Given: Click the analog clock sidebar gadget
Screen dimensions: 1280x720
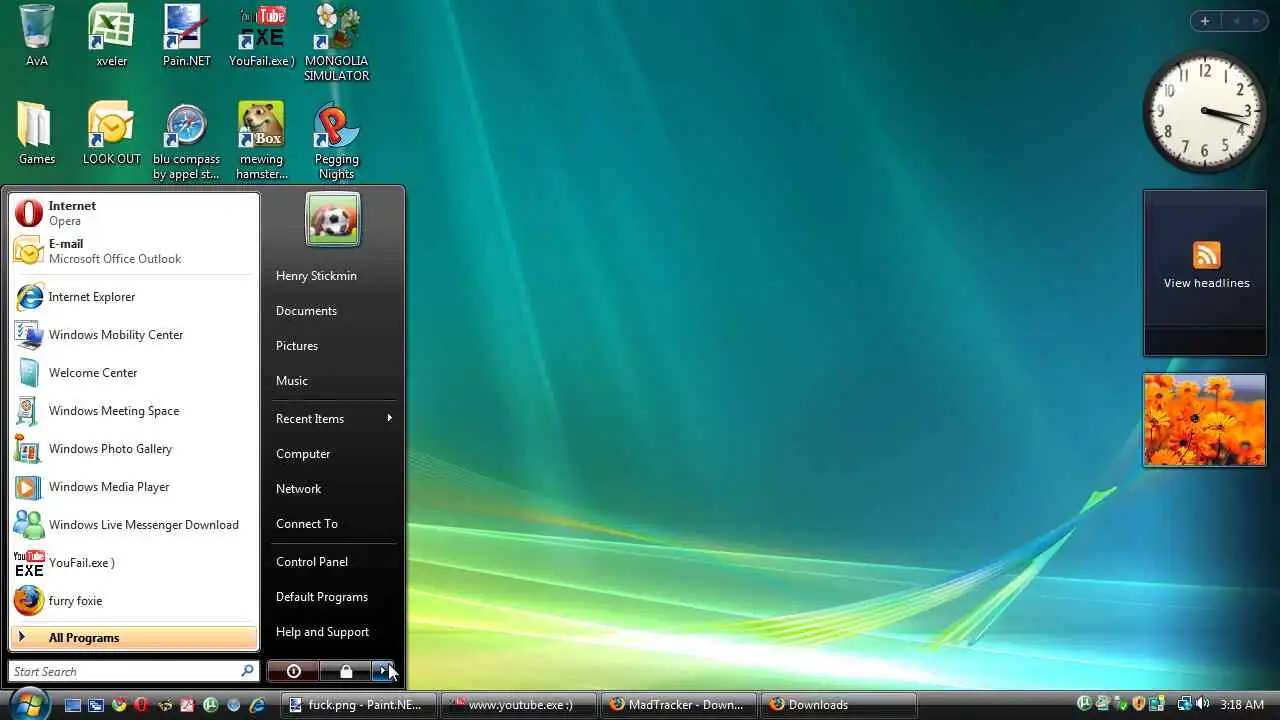Looking at the screenshot, I should [1205, 111].
